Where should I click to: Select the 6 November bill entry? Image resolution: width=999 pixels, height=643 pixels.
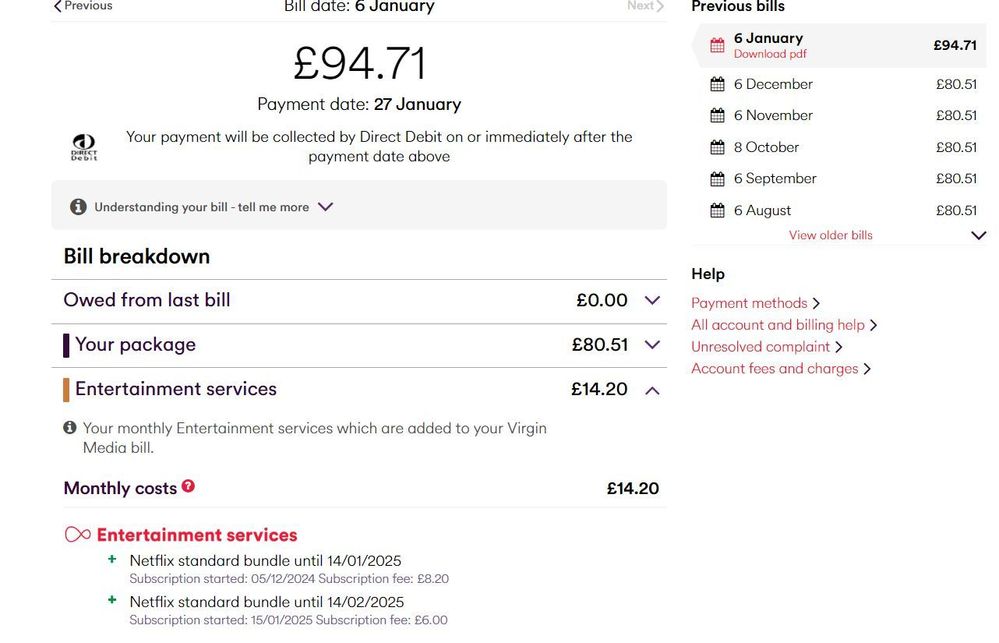coord(842,115)
